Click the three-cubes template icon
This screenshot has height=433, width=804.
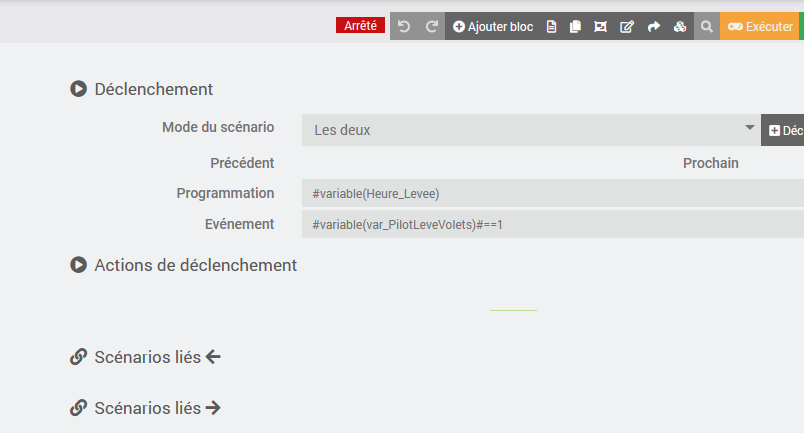(x=680, y=26)
